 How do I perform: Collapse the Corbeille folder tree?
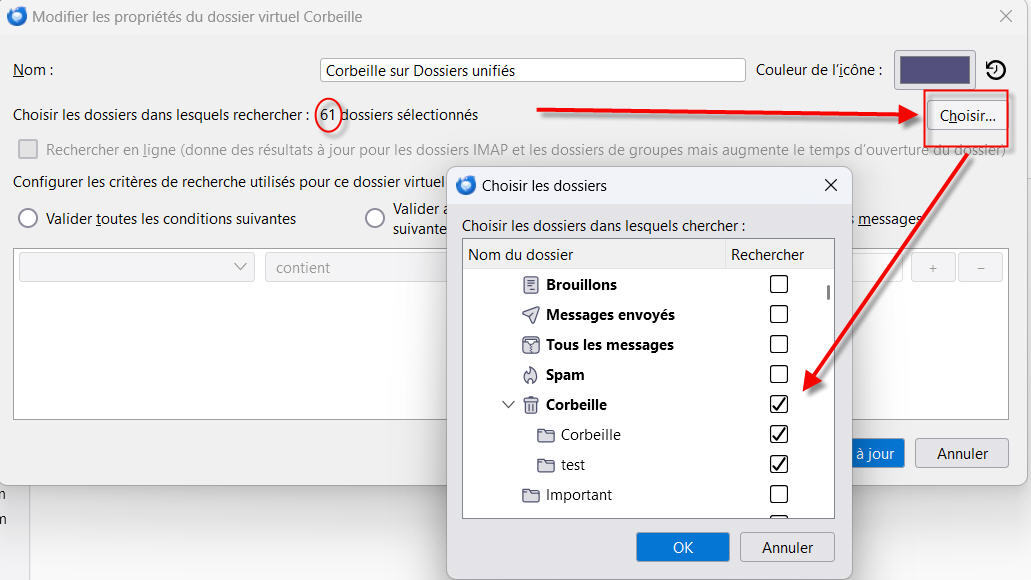(x=508, y=405)
